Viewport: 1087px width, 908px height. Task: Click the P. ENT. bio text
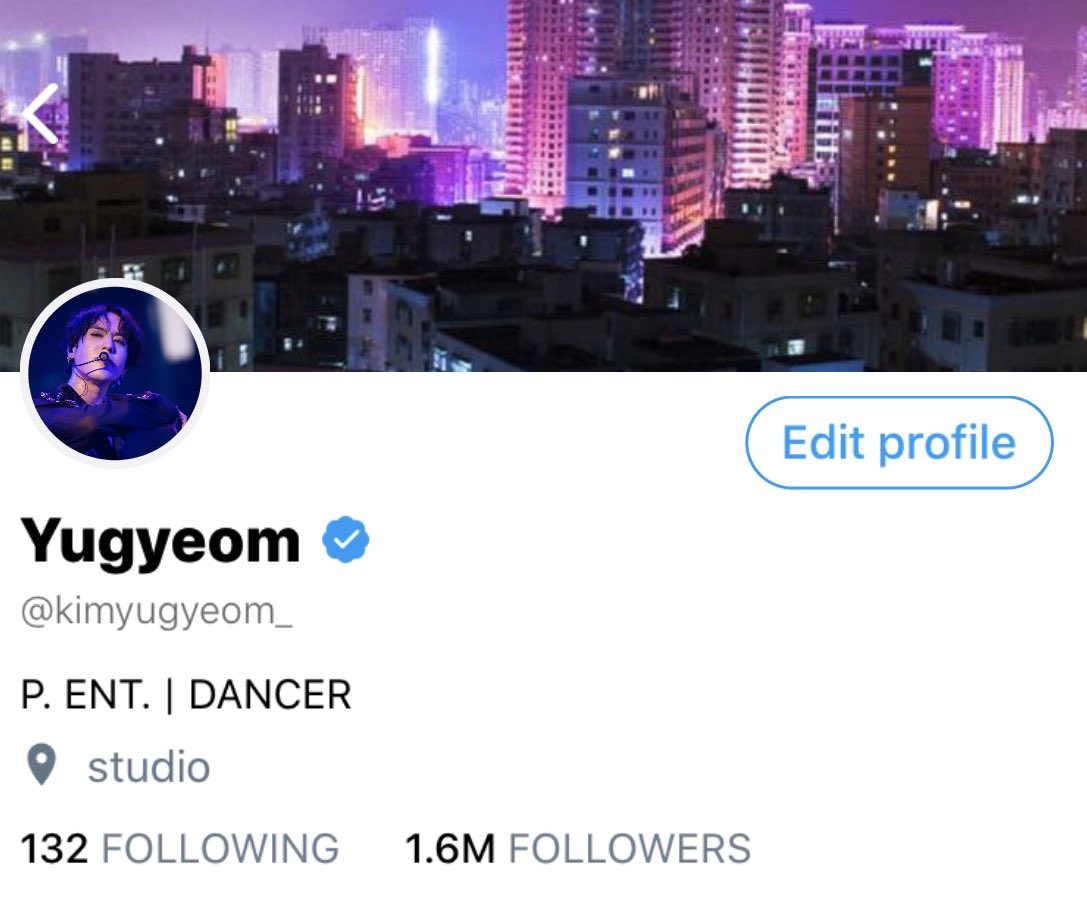85,695
